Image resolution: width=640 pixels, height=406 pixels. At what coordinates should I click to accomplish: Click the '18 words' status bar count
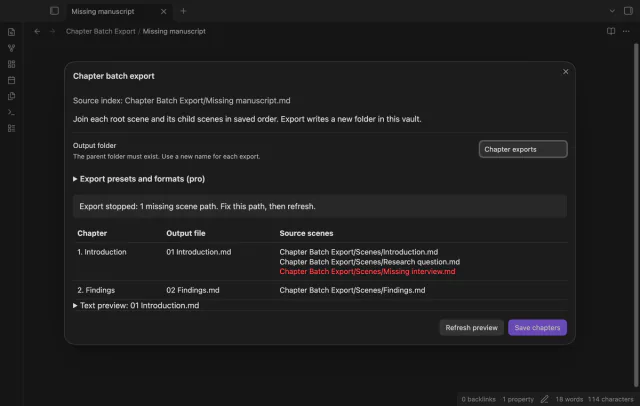click(x=569, y=399)
